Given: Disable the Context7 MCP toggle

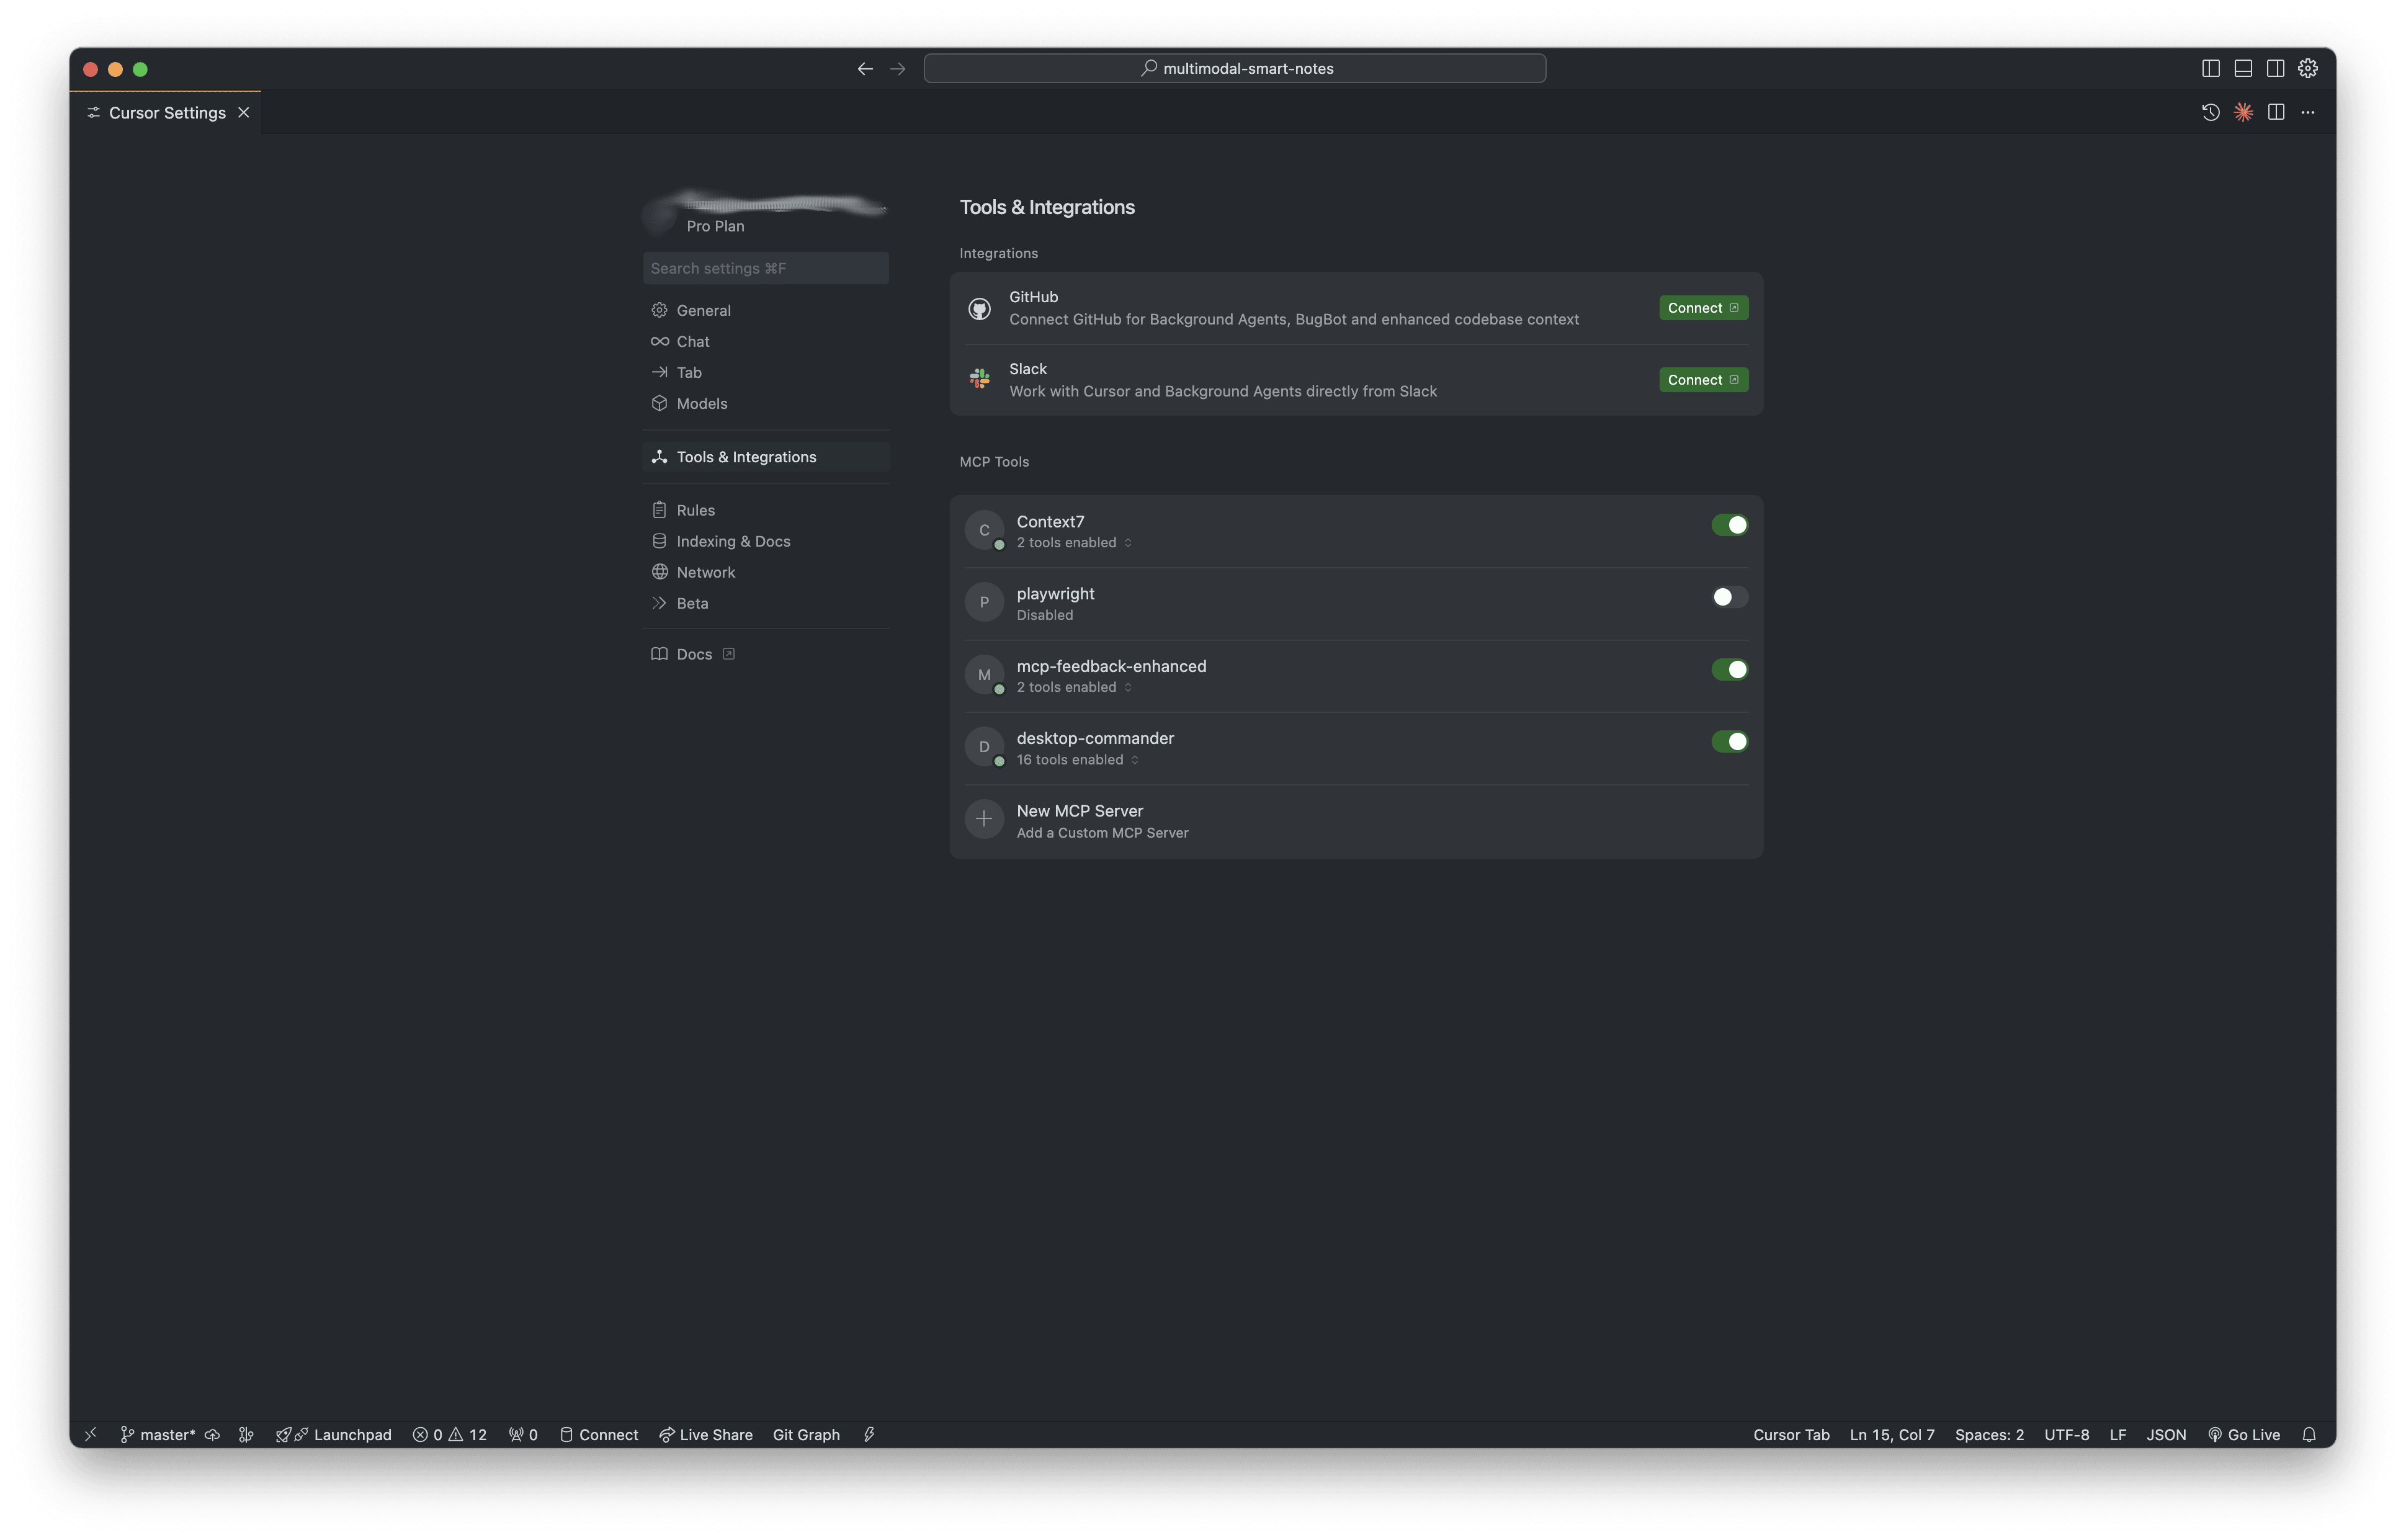Looking at the screenshot, I should point(1730,525).
